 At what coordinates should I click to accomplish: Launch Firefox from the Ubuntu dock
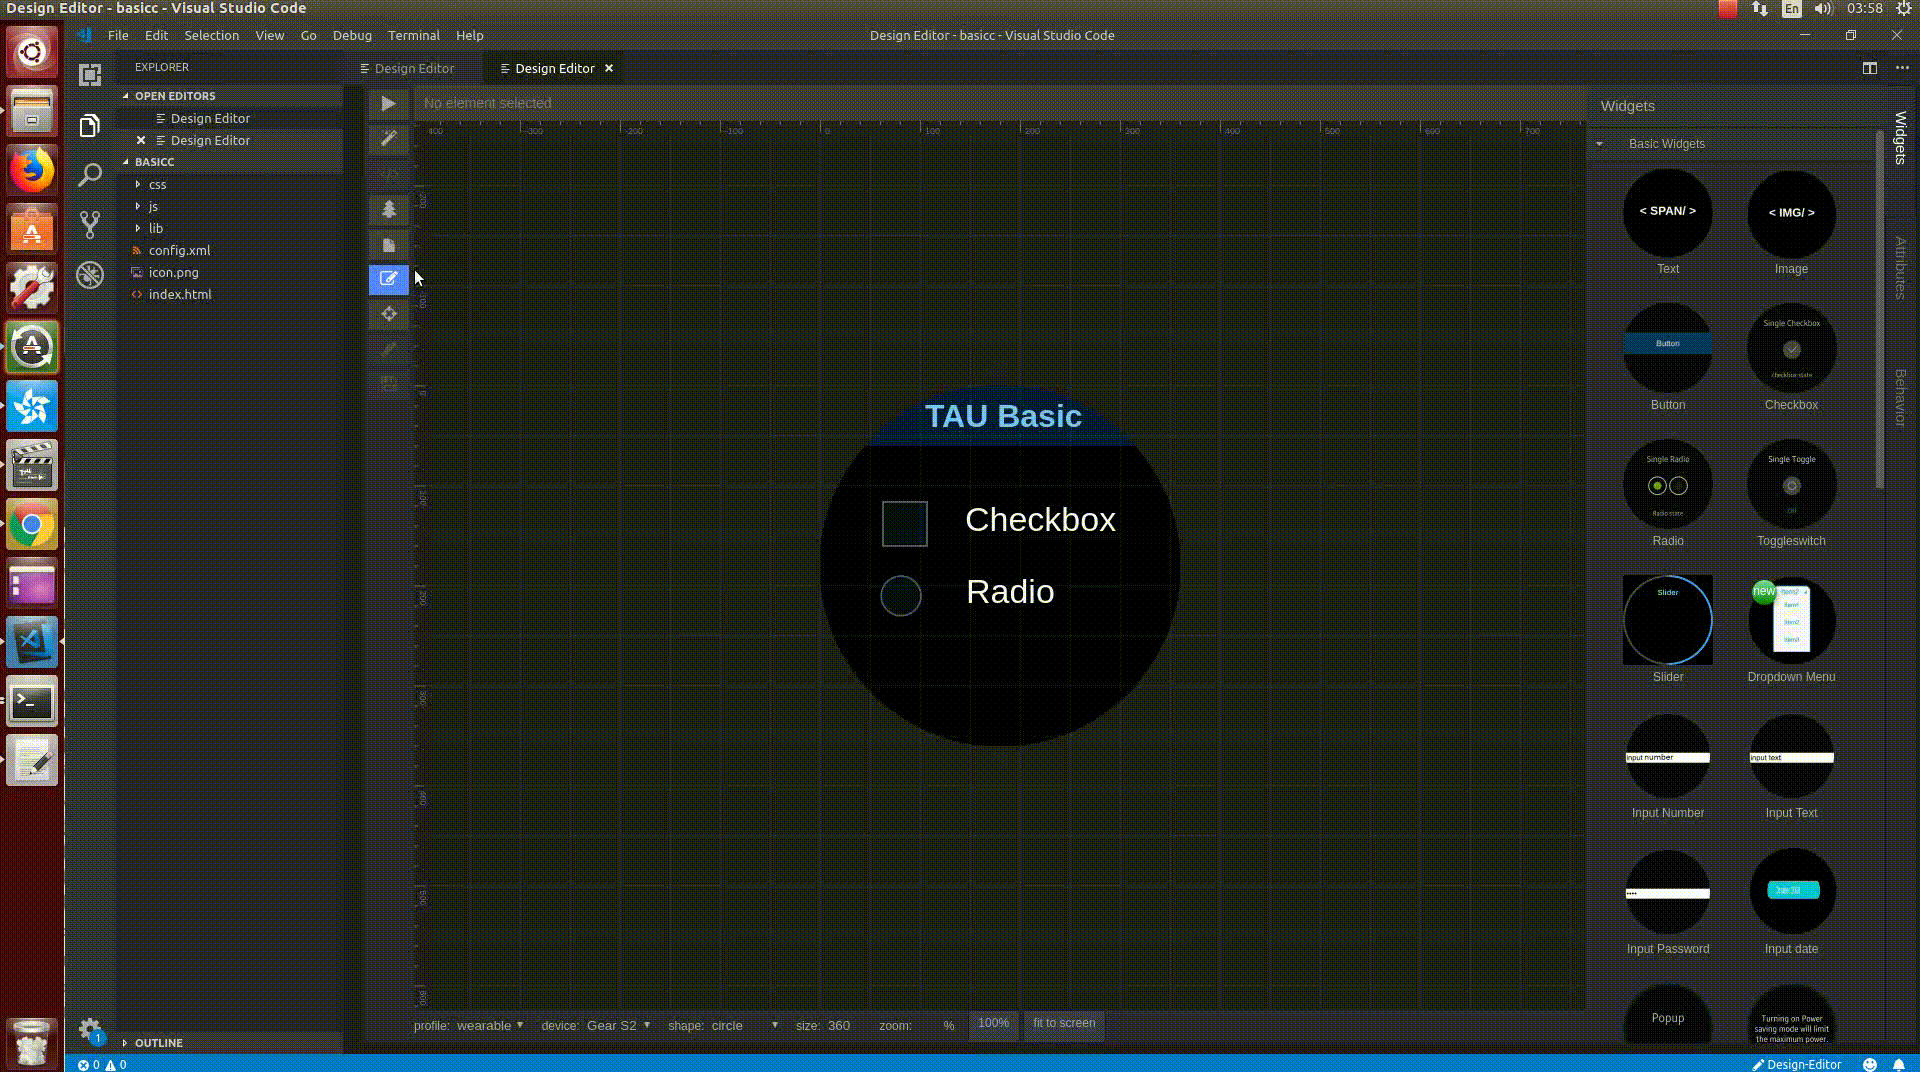(x=32, y=170)
